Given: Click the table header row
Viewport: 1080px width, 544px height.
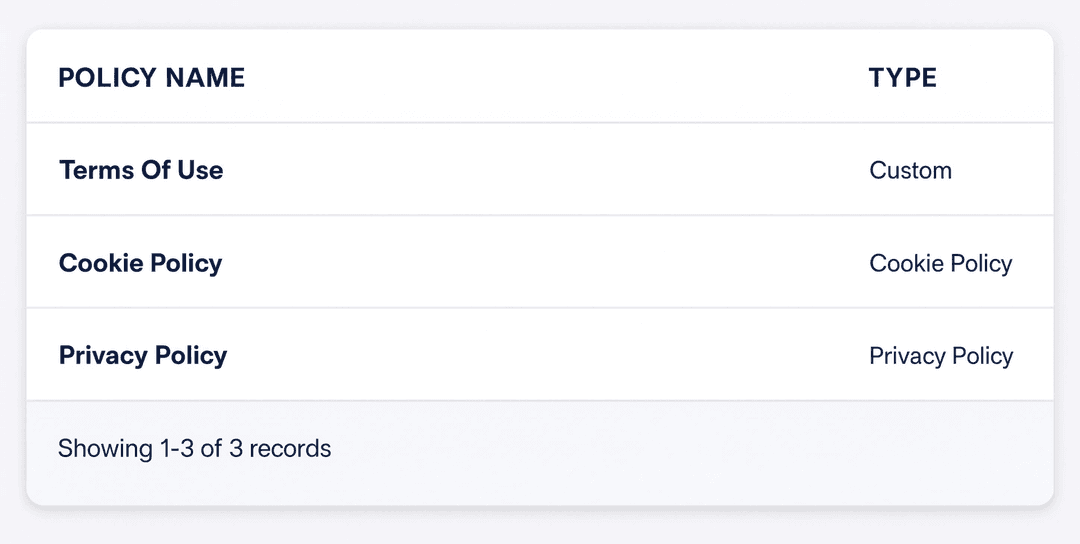Looking at the screenshot, I should [x=540, y=76].
